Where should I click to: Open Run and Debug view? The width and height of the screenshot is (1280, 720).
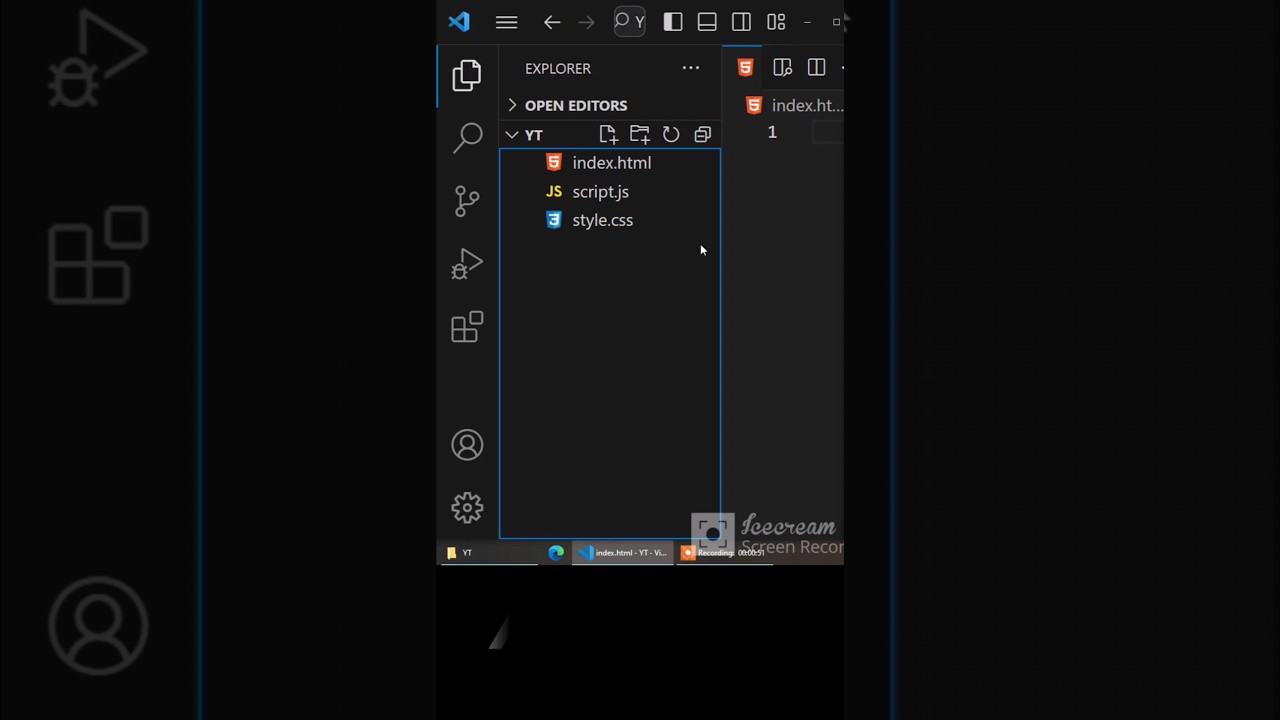[467, 264]
